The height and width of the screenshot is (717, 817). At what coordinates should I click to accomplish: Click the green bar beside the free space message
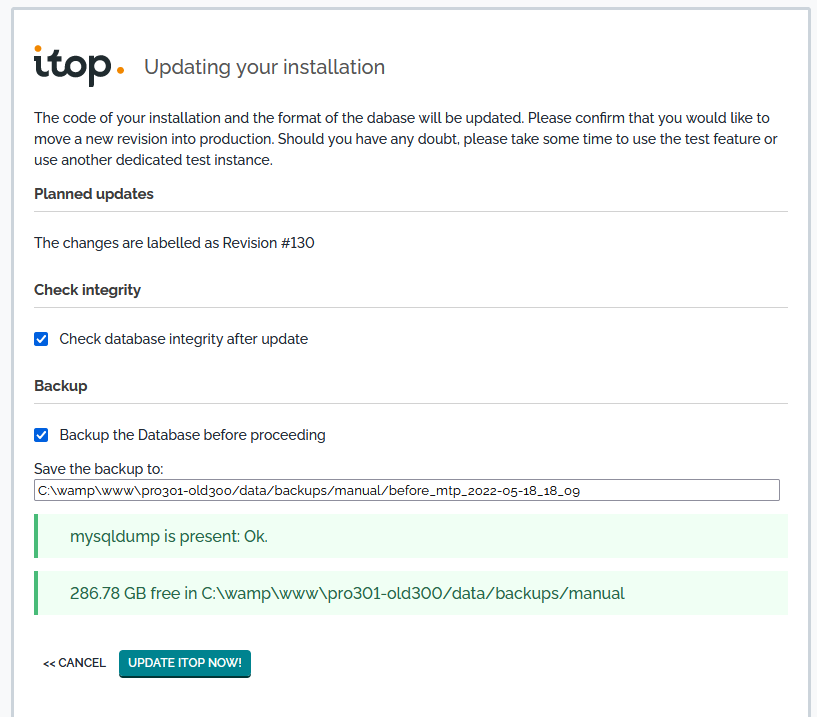36,593
